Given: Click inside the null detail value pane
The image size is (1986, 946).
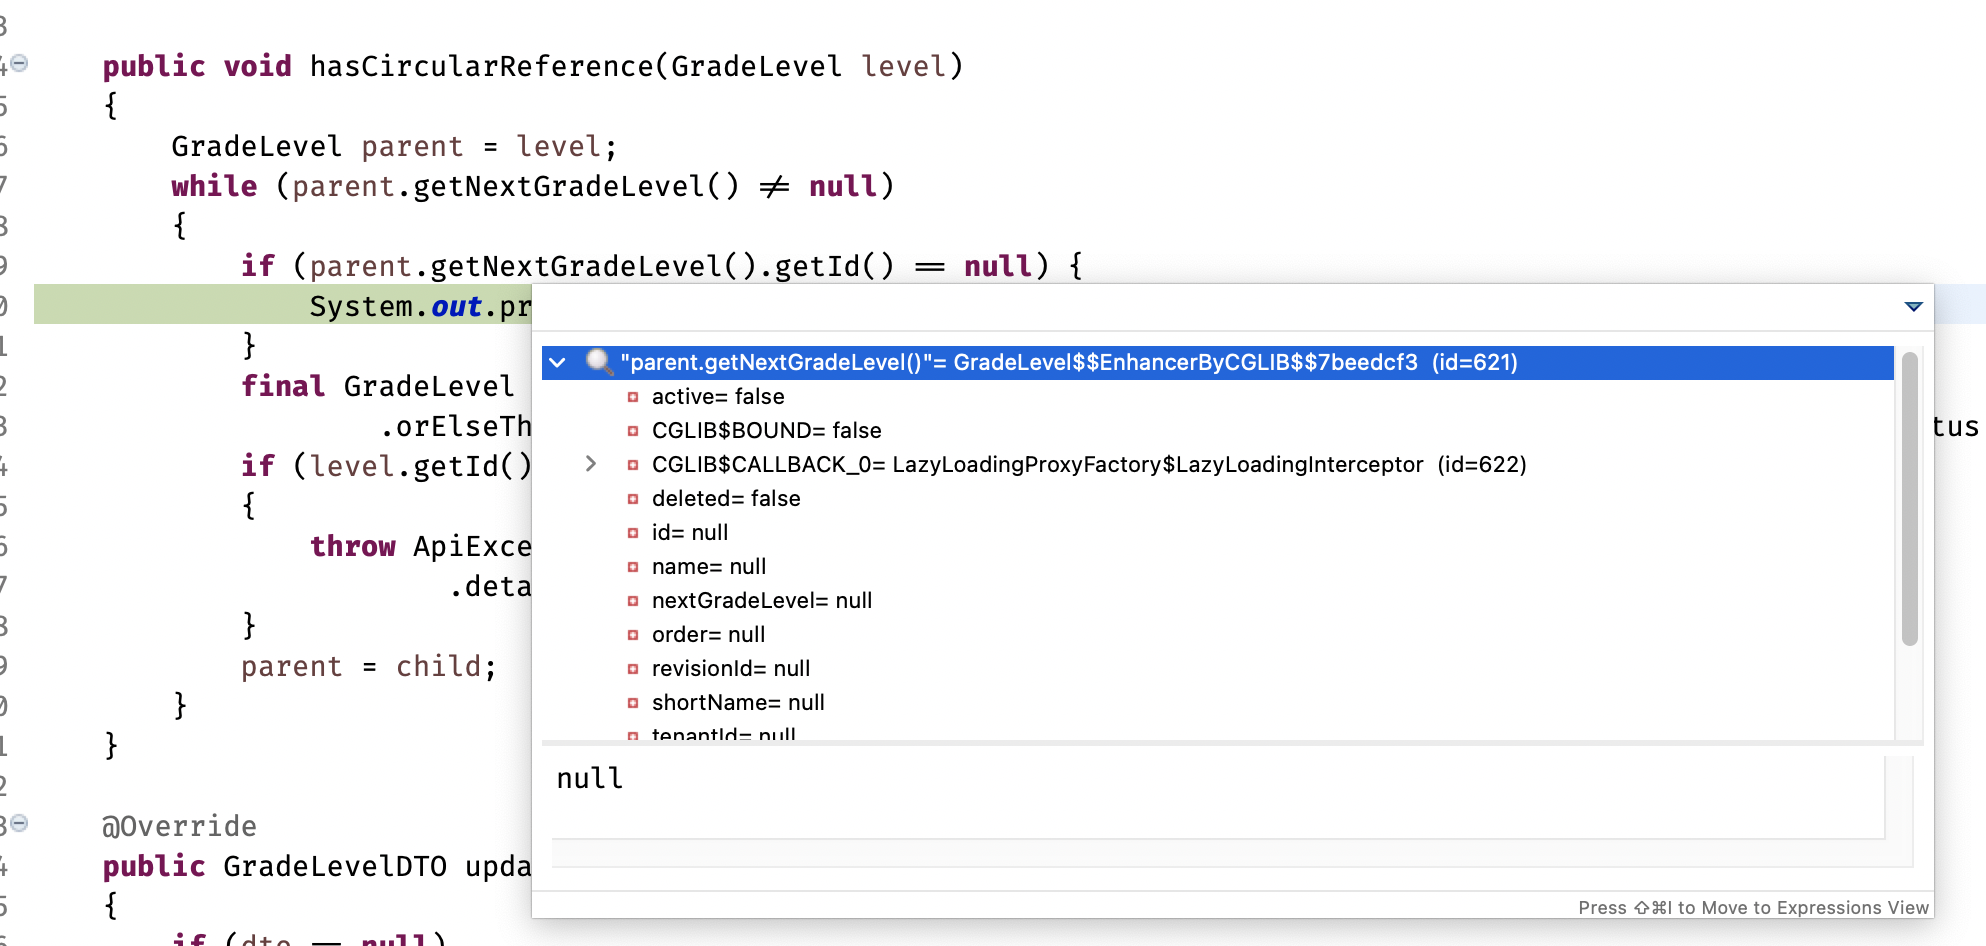Looking at the screenshot, I should pyautogui.click(x=900, y=790).
